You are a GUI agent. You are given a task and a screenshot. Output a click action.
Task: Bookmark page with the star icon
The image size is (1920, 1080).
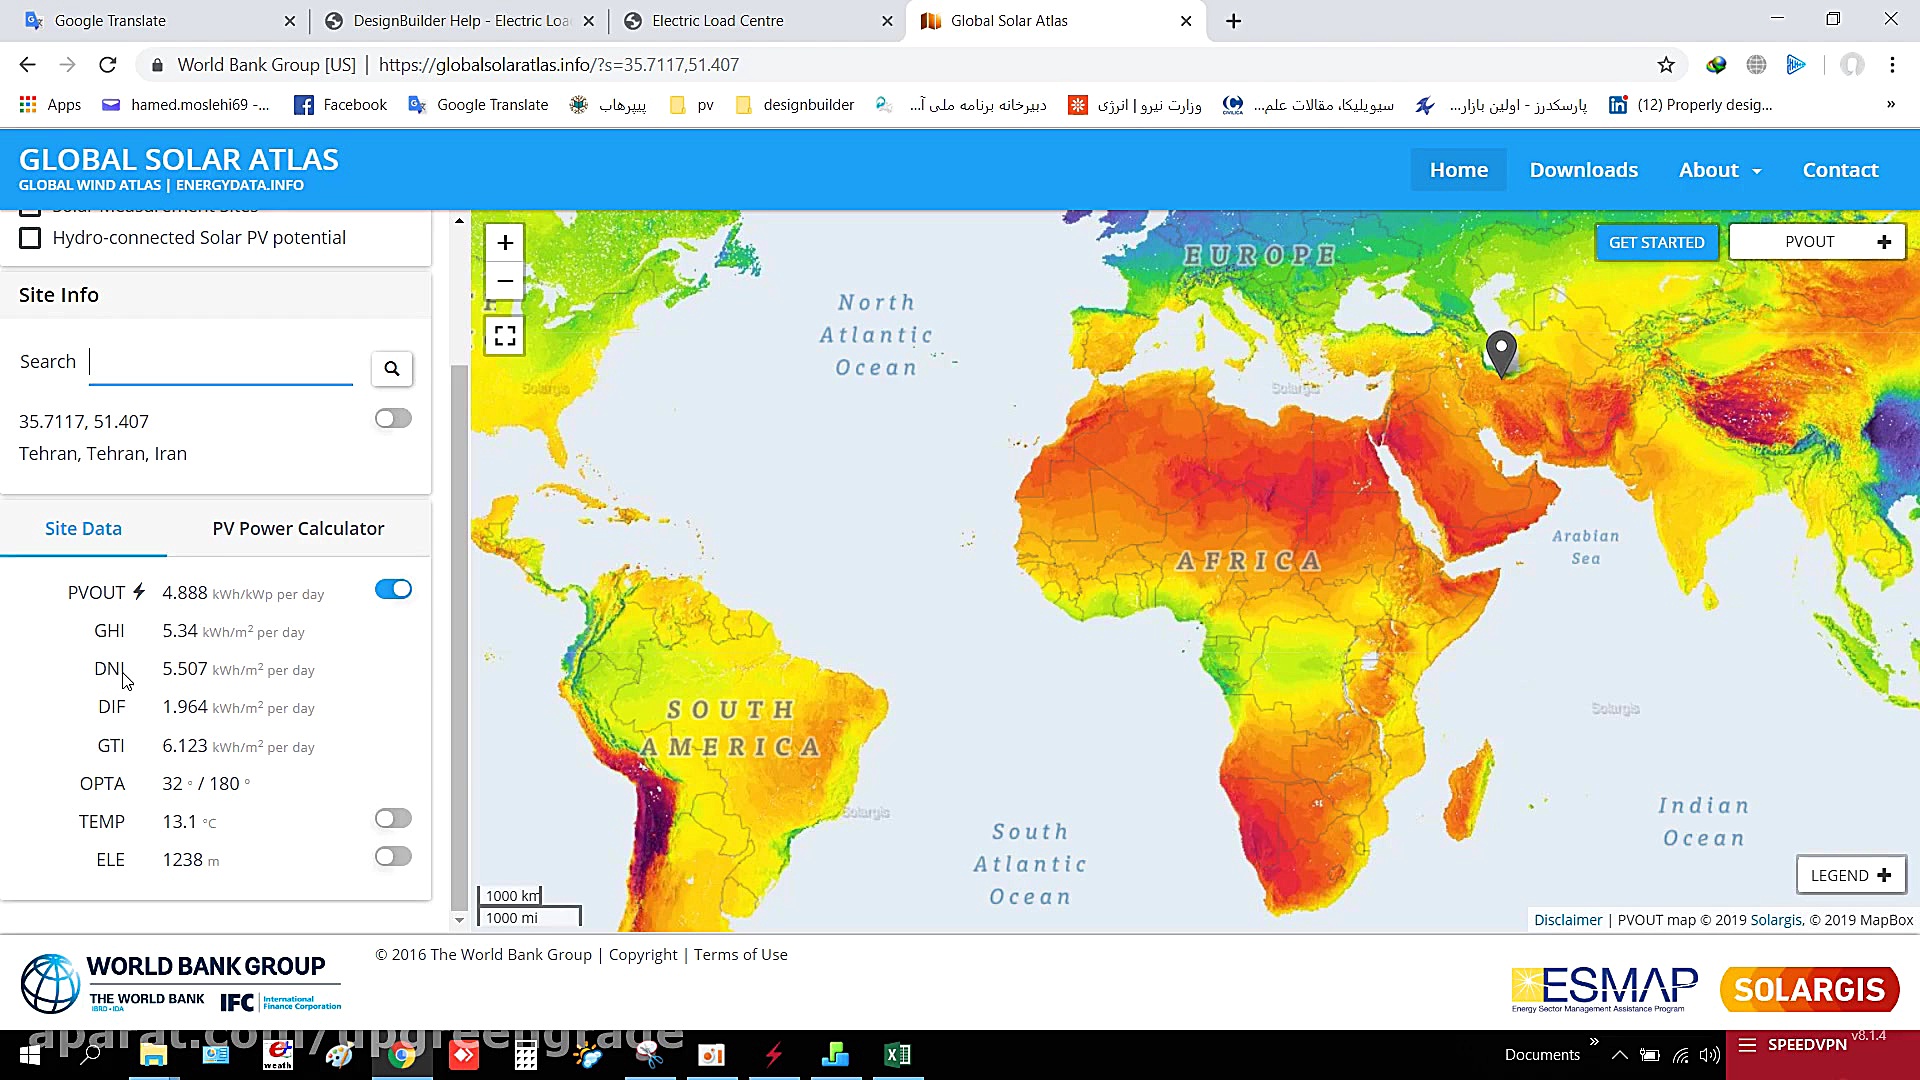pyautogui.click(x=1666, y=65)
